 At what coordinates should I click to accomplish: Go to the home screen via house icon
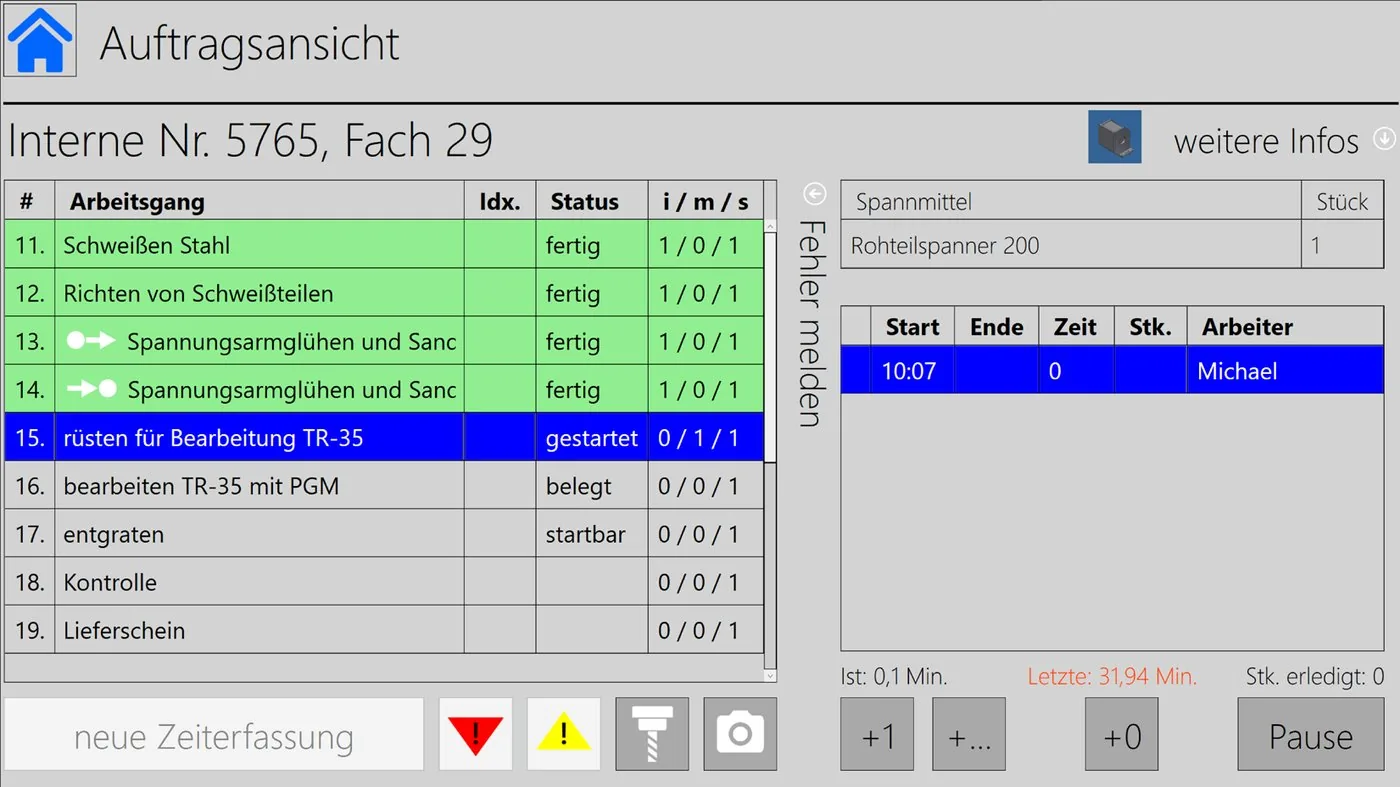(40, 40)
